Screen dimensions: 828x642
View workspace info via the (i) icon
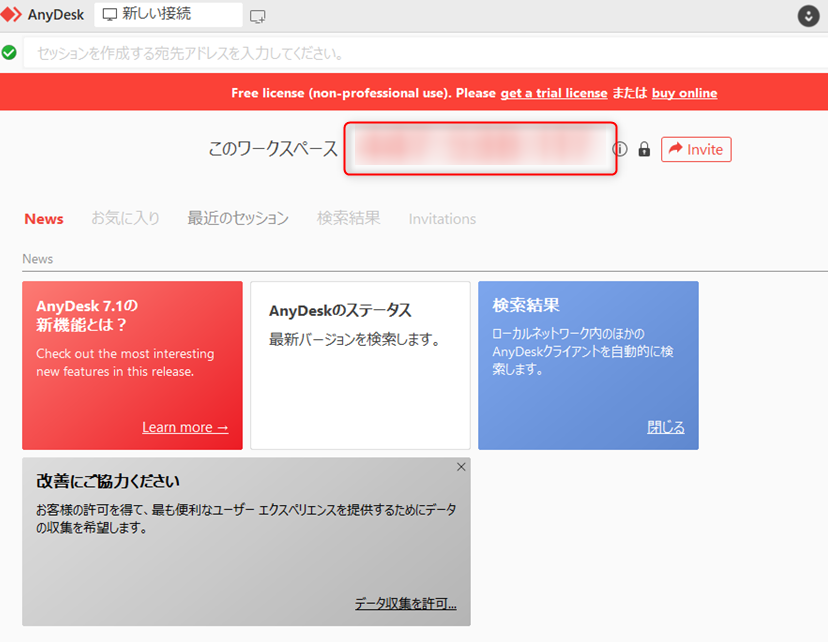(621, 148)
